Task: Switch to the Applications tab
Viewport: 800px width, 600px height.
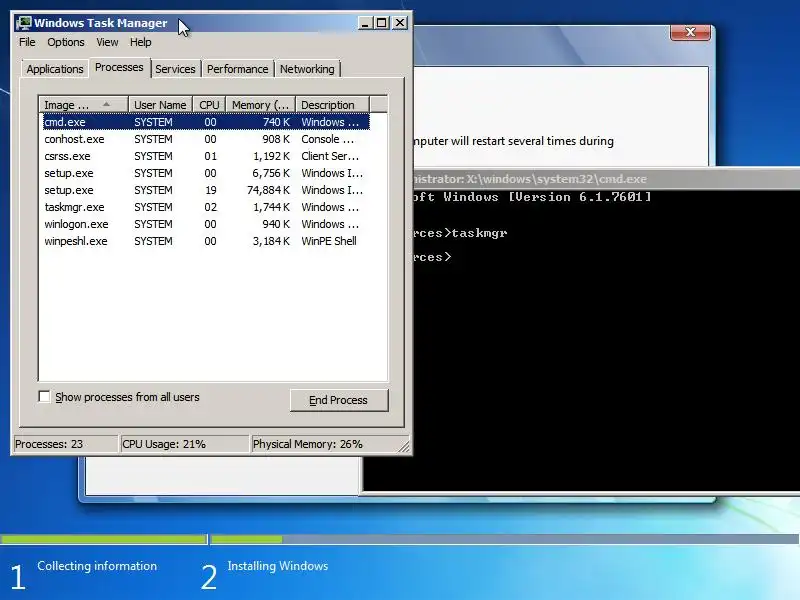Action: tap(55, 69)
